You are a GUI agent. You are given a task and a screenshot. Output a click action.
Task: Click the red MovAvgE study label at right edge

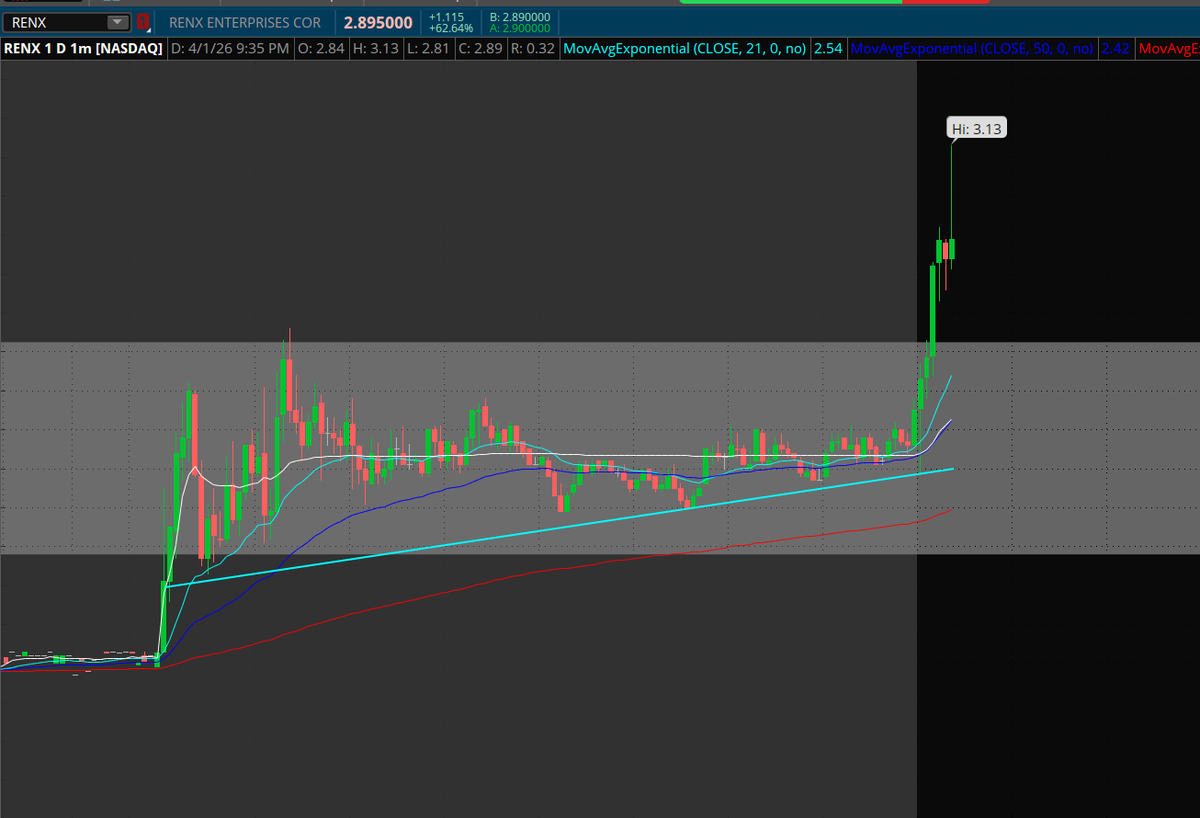1168,48
